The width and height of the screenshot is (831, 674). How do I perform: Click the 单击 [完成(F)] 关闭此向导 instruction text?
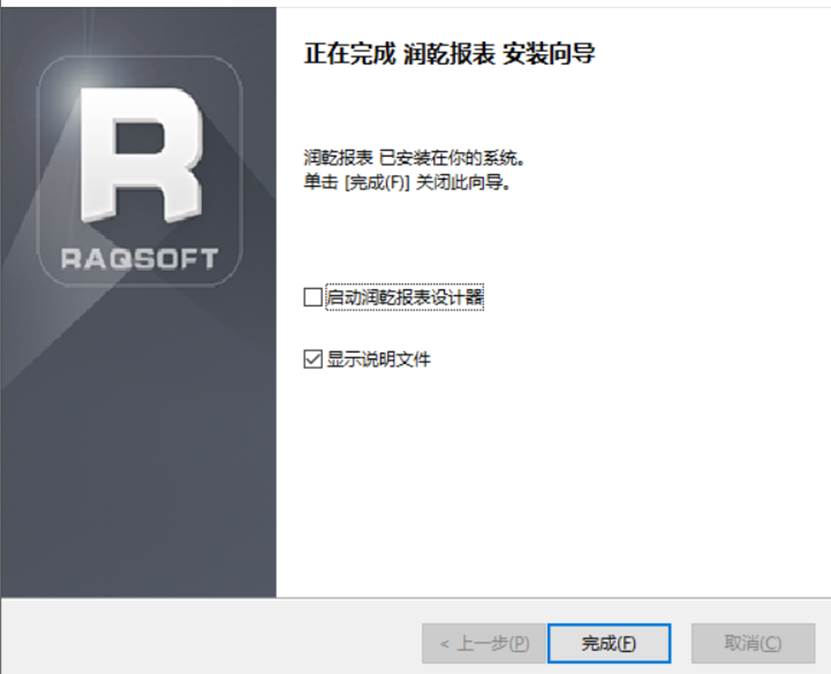coord(407,183)
